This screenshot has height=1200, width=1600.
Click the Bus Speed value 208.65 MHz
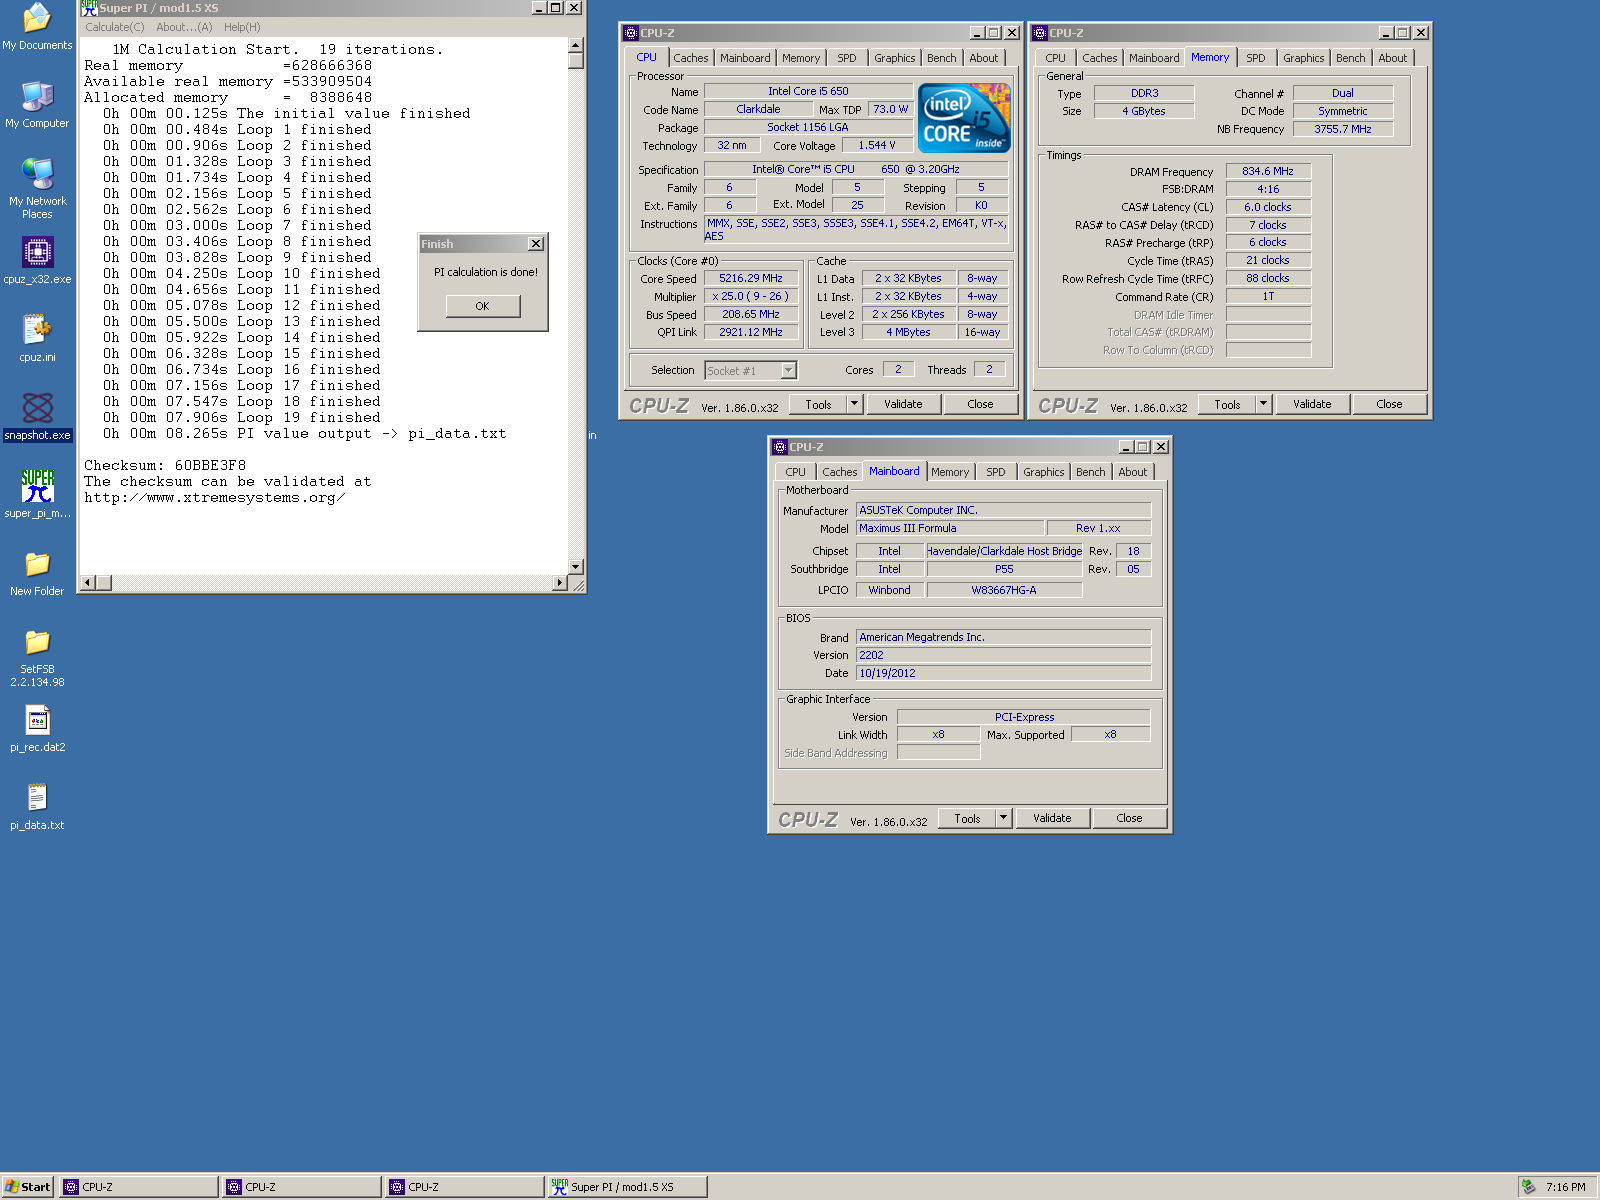[751, 314]
